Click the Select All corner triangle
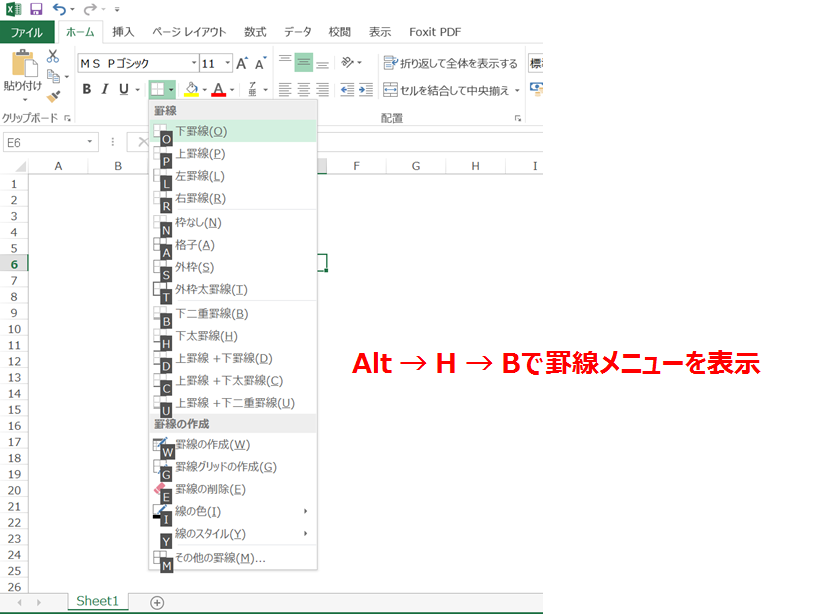The height and width of the screenshot is (614, 830). 20,166
